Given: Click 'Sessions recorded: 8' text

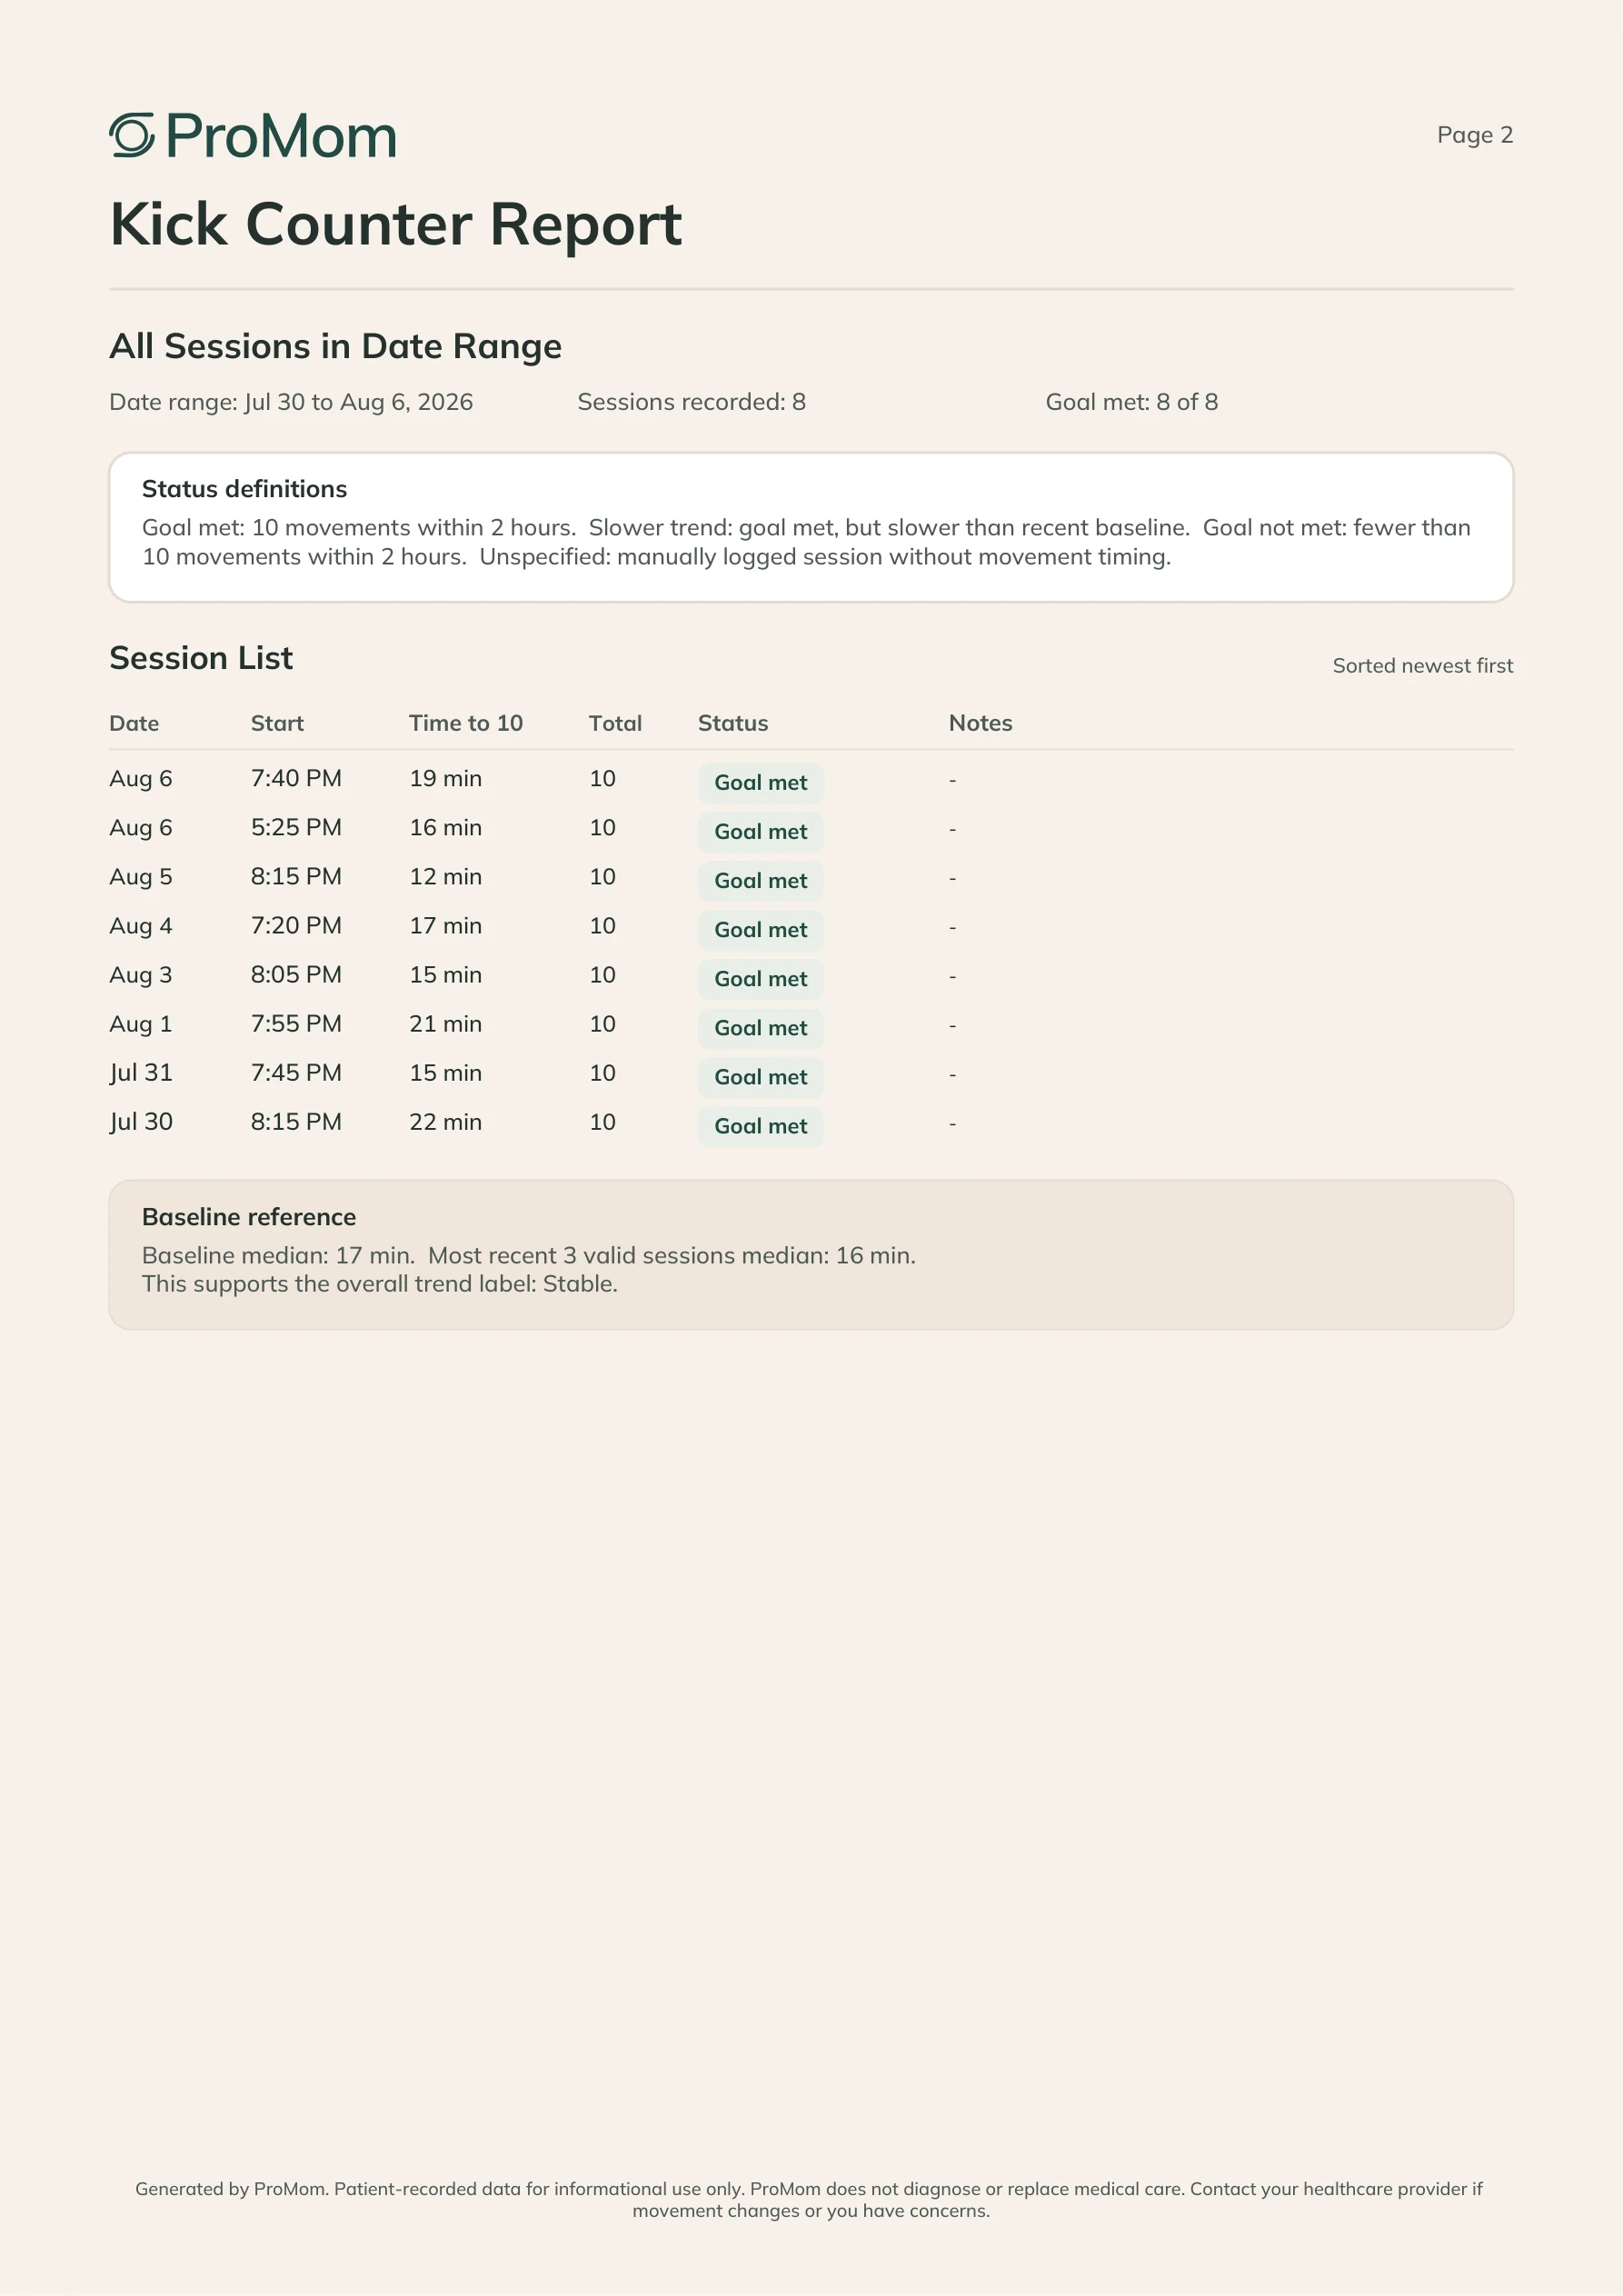Looking at the screenshot, I should 691,402.
